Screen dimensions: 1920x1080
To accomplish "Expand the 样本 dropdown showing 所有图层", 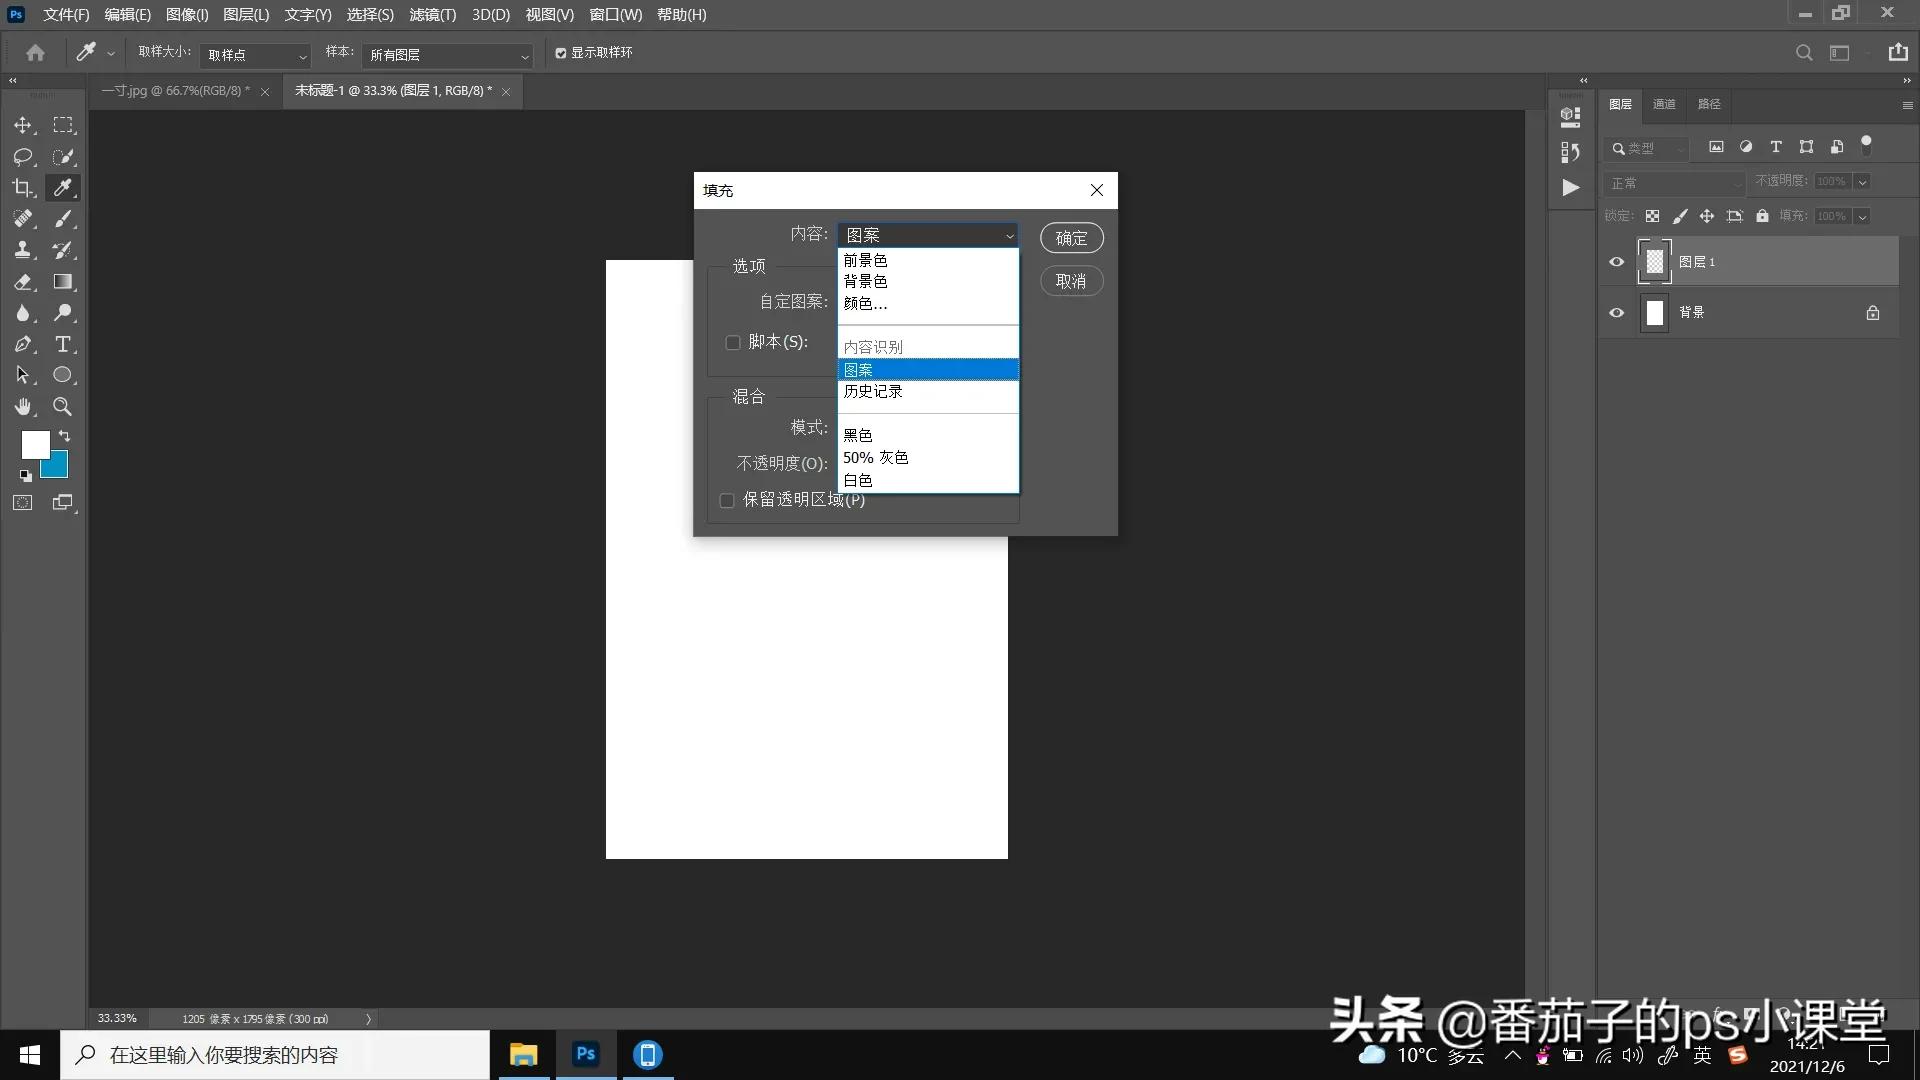I will 447,55.
